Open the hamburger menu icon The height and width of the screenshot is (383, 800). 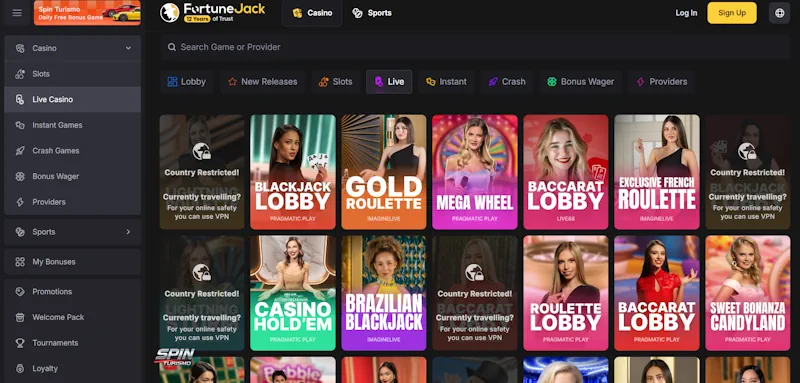coord(17,13)
